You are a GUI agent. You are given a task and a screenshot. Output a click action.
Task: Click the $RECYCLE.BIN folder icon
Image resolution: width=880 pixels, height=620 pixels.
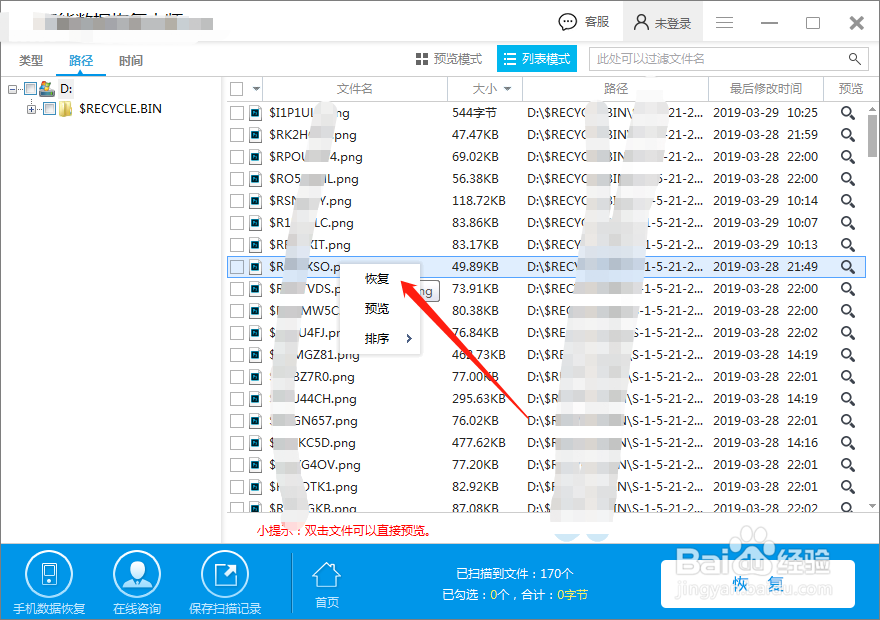coord(65,108)
